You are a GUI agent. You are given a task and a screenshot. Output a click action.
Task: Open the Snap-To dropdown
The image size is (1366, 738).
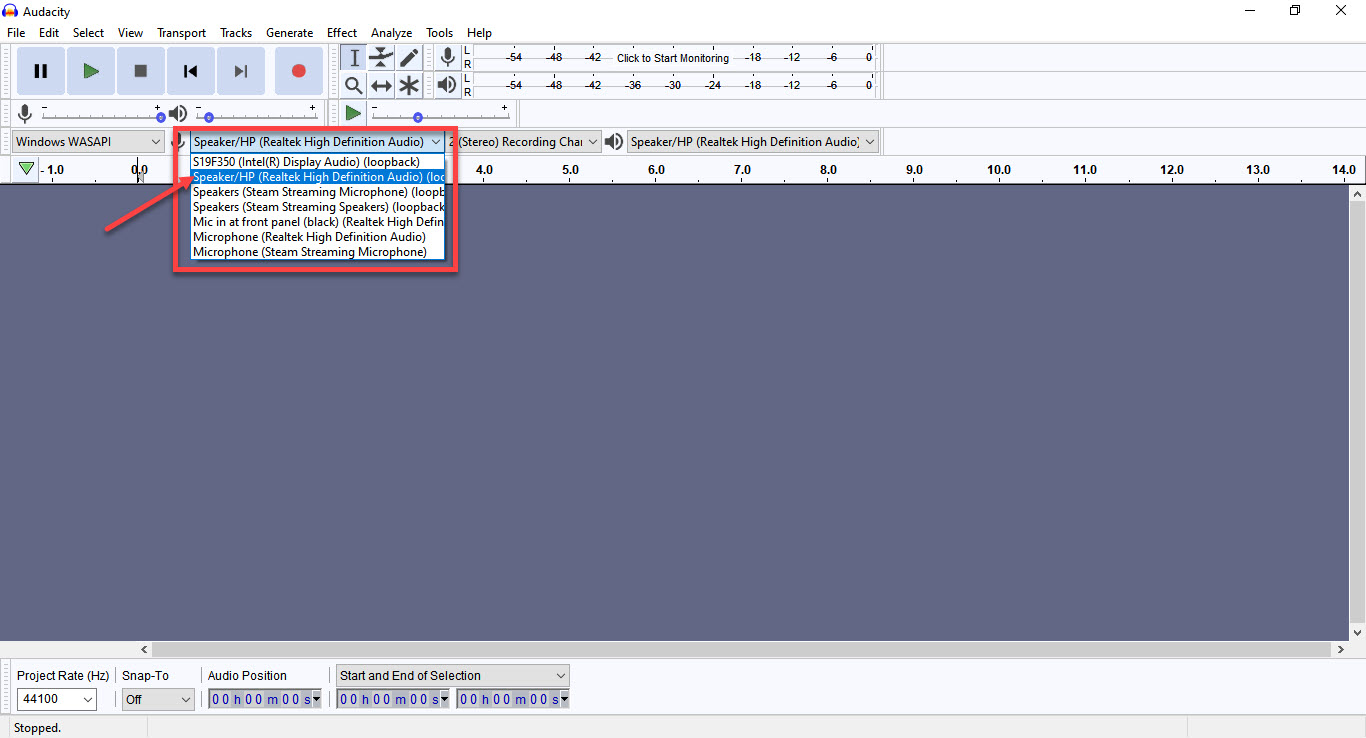point(157,698)
